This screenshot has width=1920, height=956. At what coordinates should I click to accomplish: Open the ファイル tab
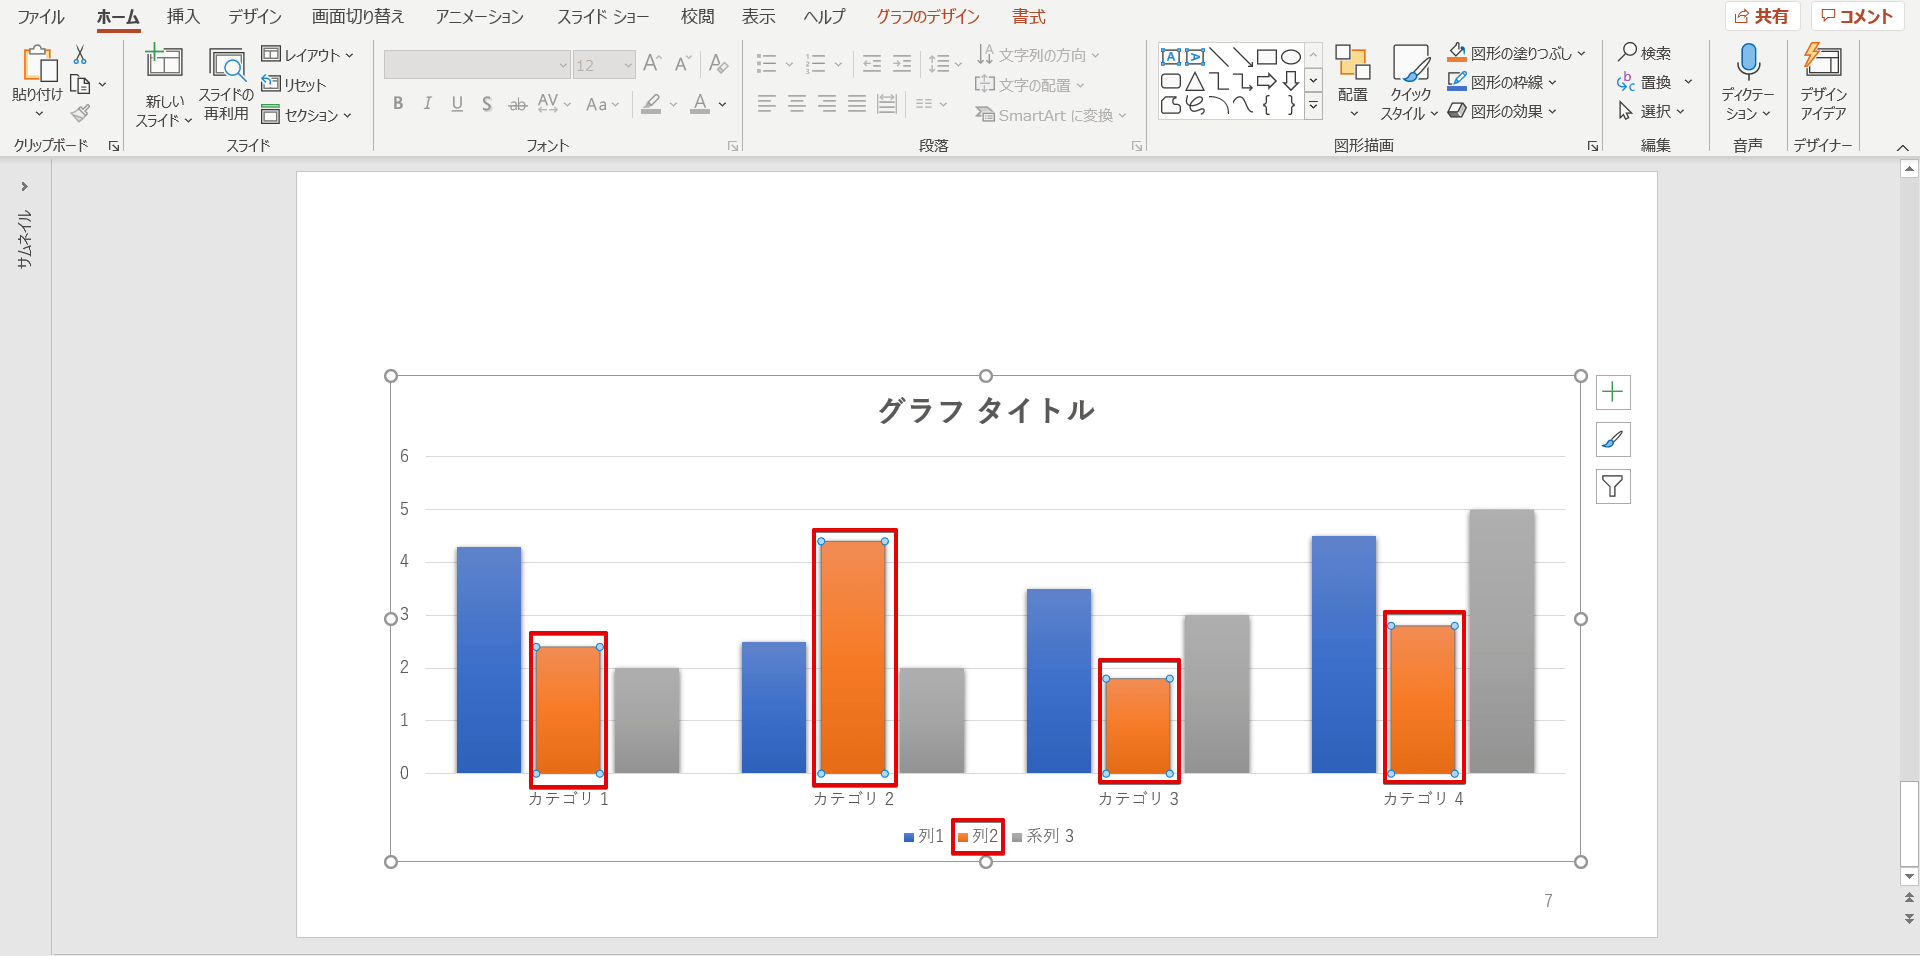[41, 17]
